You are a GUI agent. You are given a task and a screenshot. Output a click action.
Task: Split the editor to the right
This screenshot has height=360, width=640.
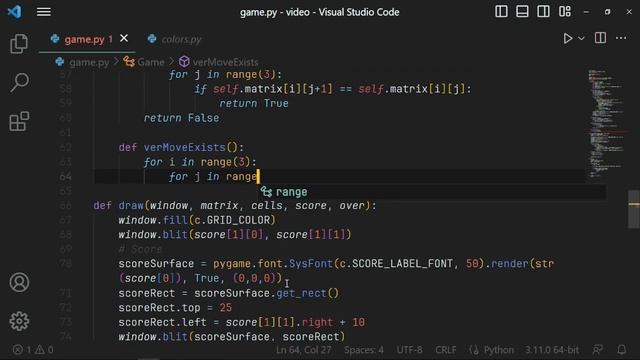point(600,38)
